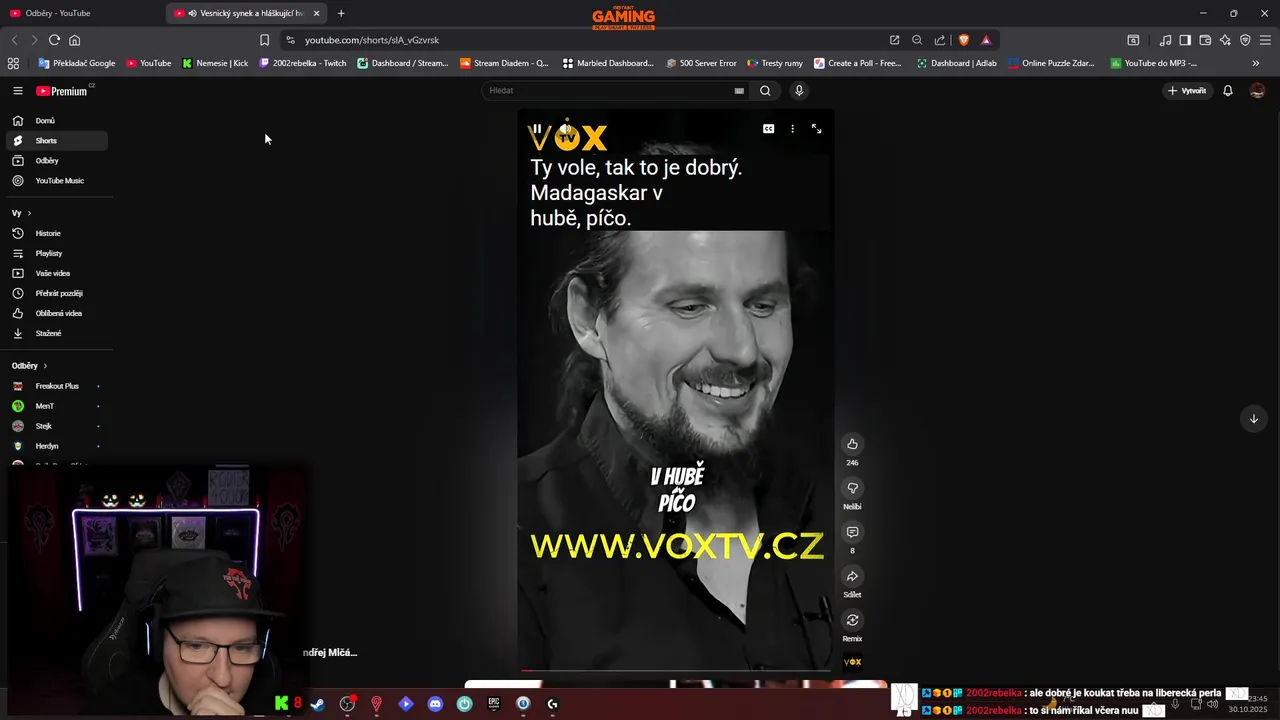This screenshot has height=720, width=1280.
Task: Open YouTube notifications bell
Action: click(x=1228, y=91)
